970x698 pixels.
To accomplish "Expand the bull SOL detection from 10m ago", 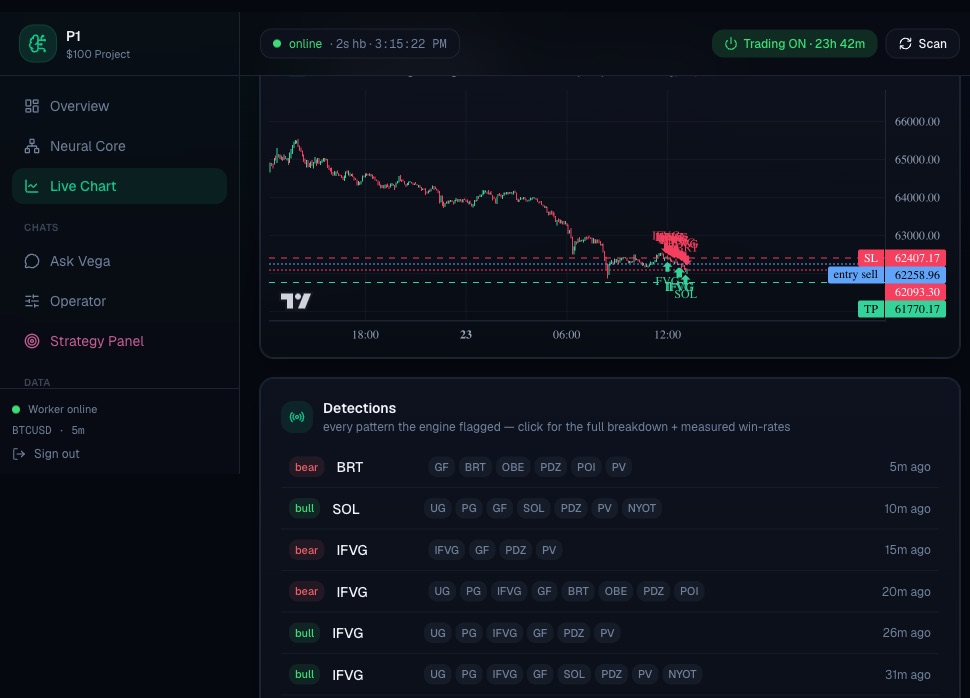I will click(609, 509).
